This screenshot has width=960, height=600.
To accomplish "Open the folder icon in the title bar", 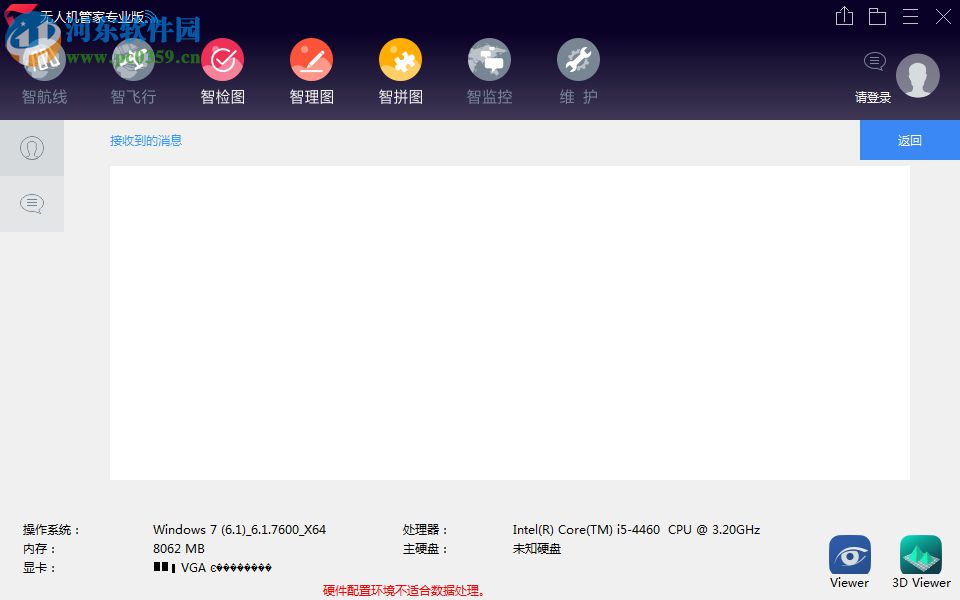I will tap(878, 16).
